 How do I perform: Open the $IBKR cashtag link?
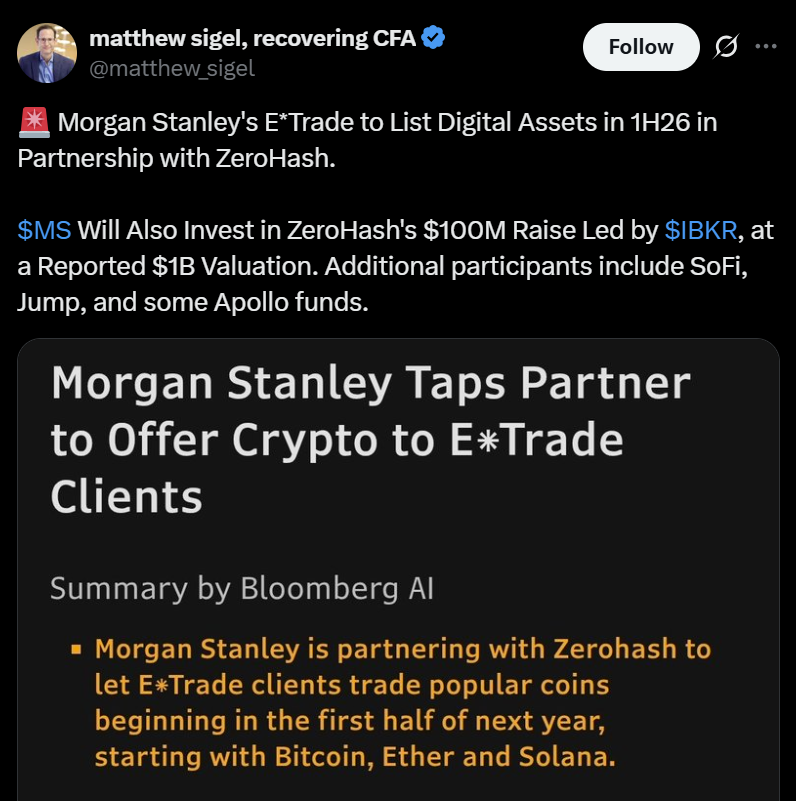tap(700, 230)
